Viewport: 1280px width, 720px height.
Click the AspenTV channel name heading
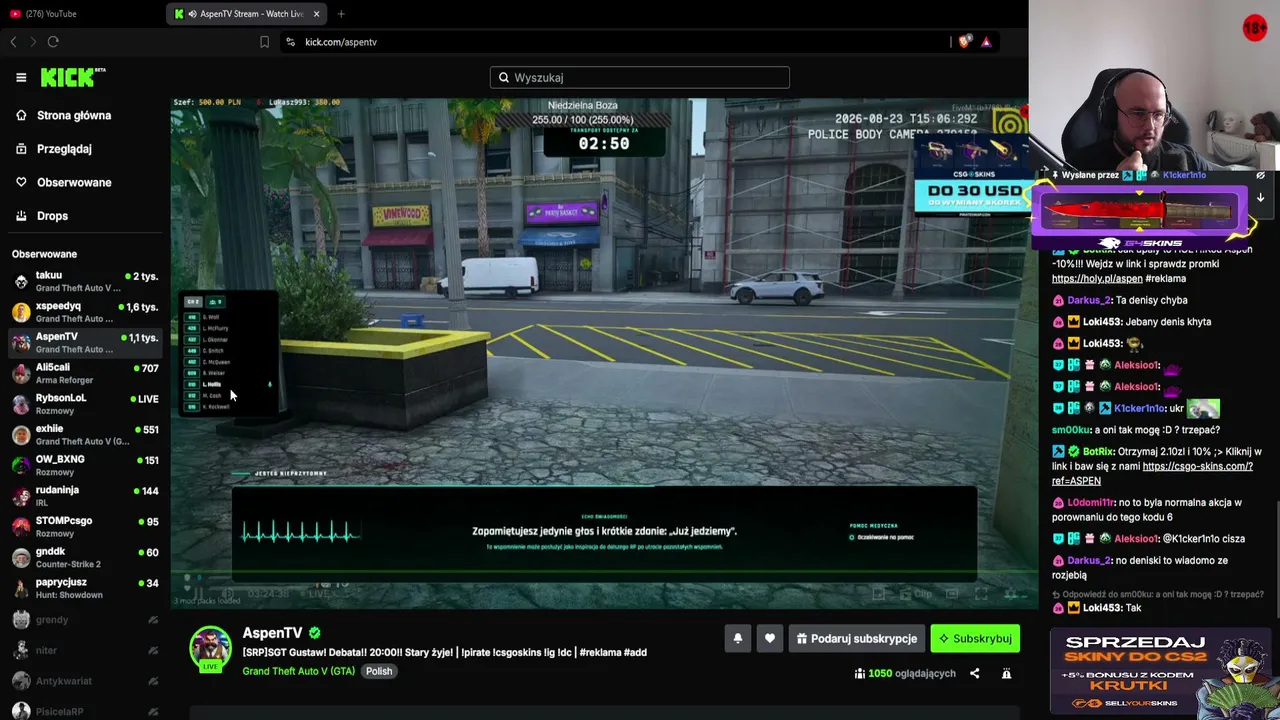pos(272,633)
